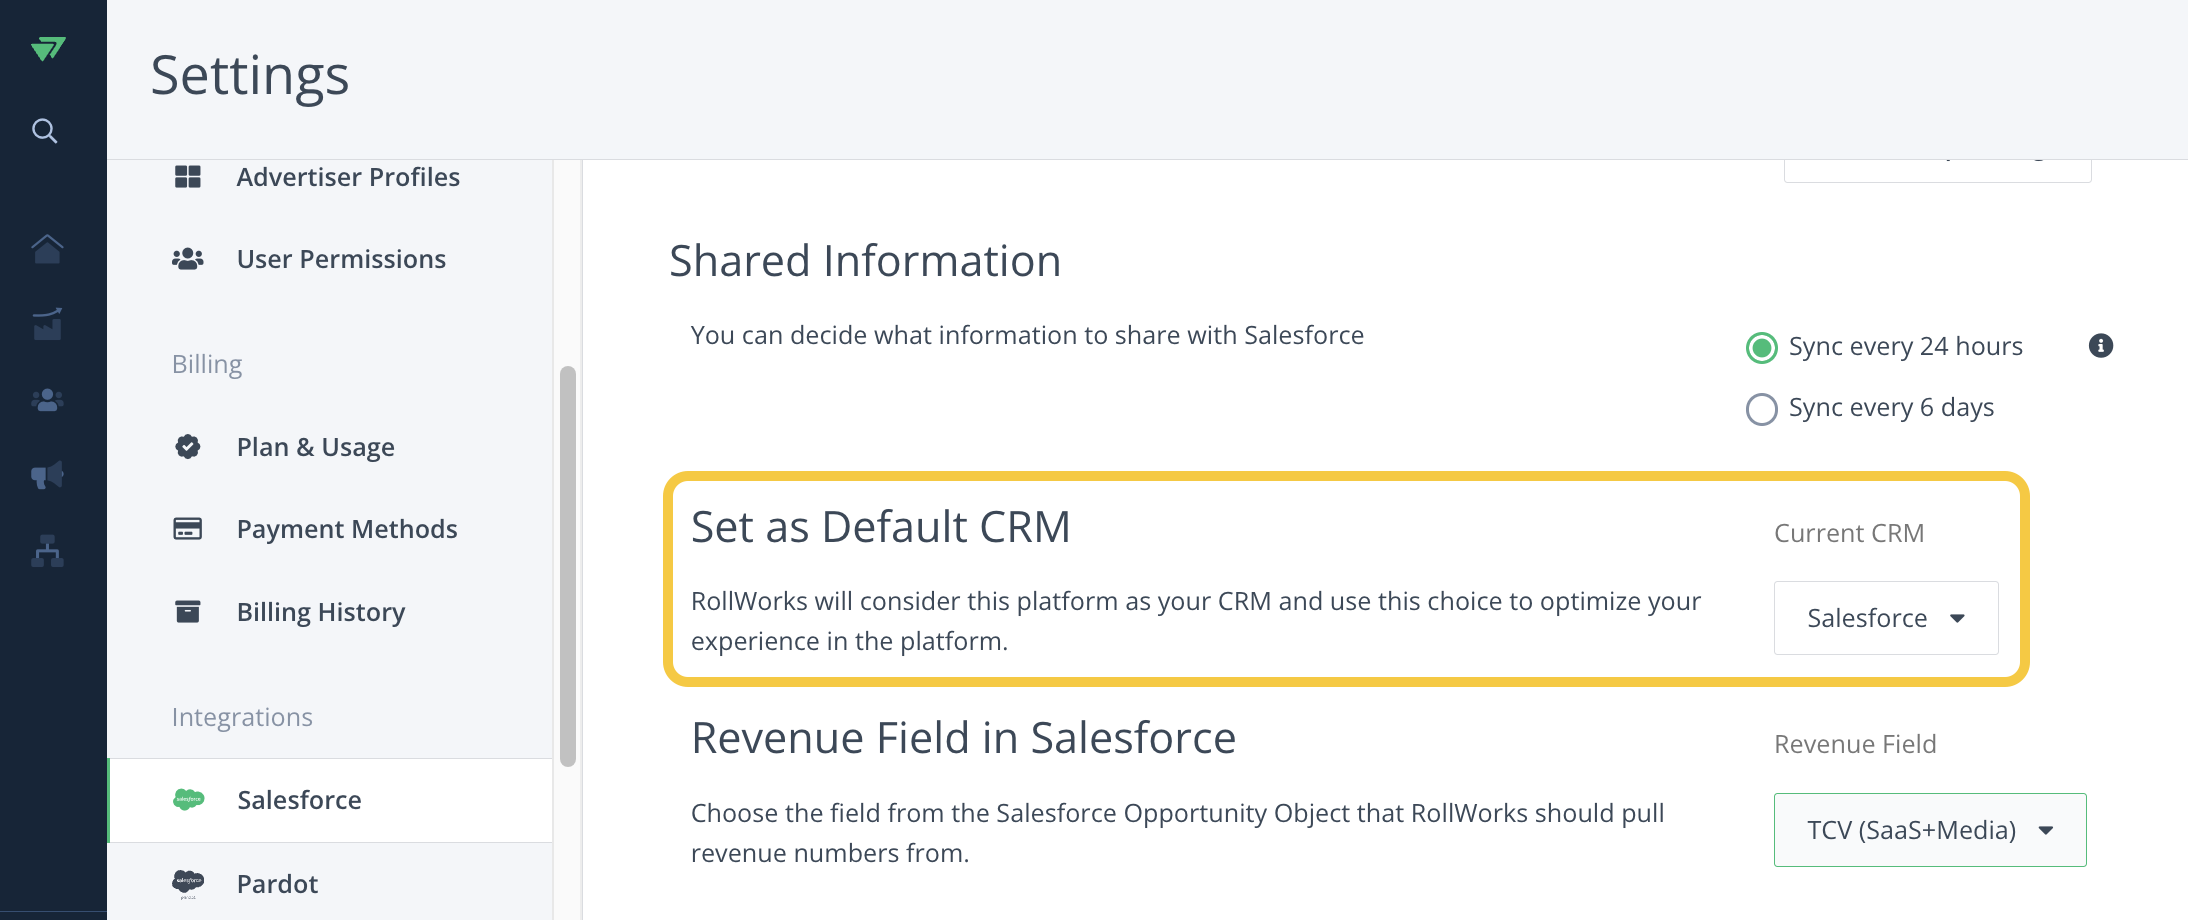
Task: Select Sync every 24 hours
Action: click(1761, 347)
